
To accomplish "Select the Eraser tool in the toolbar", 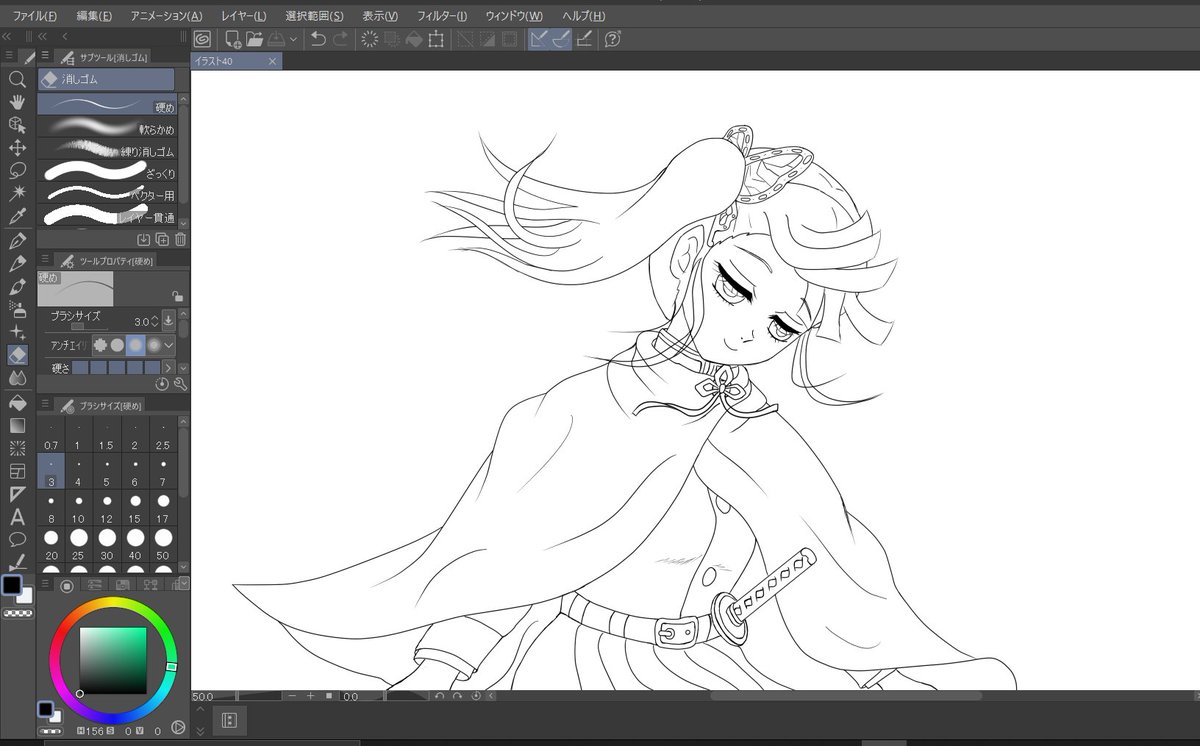I will (17, 355).
